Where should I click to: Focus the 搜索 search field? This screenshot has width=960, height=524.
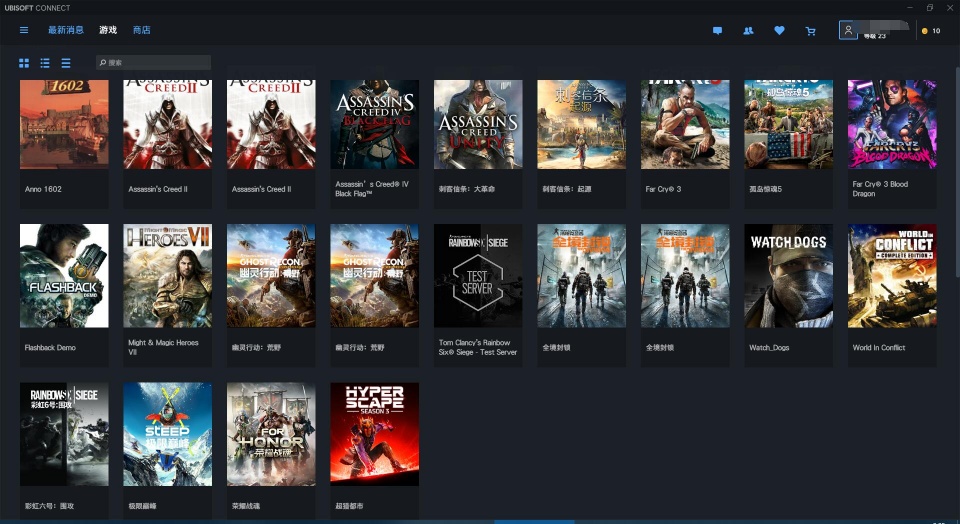[153, 62]
